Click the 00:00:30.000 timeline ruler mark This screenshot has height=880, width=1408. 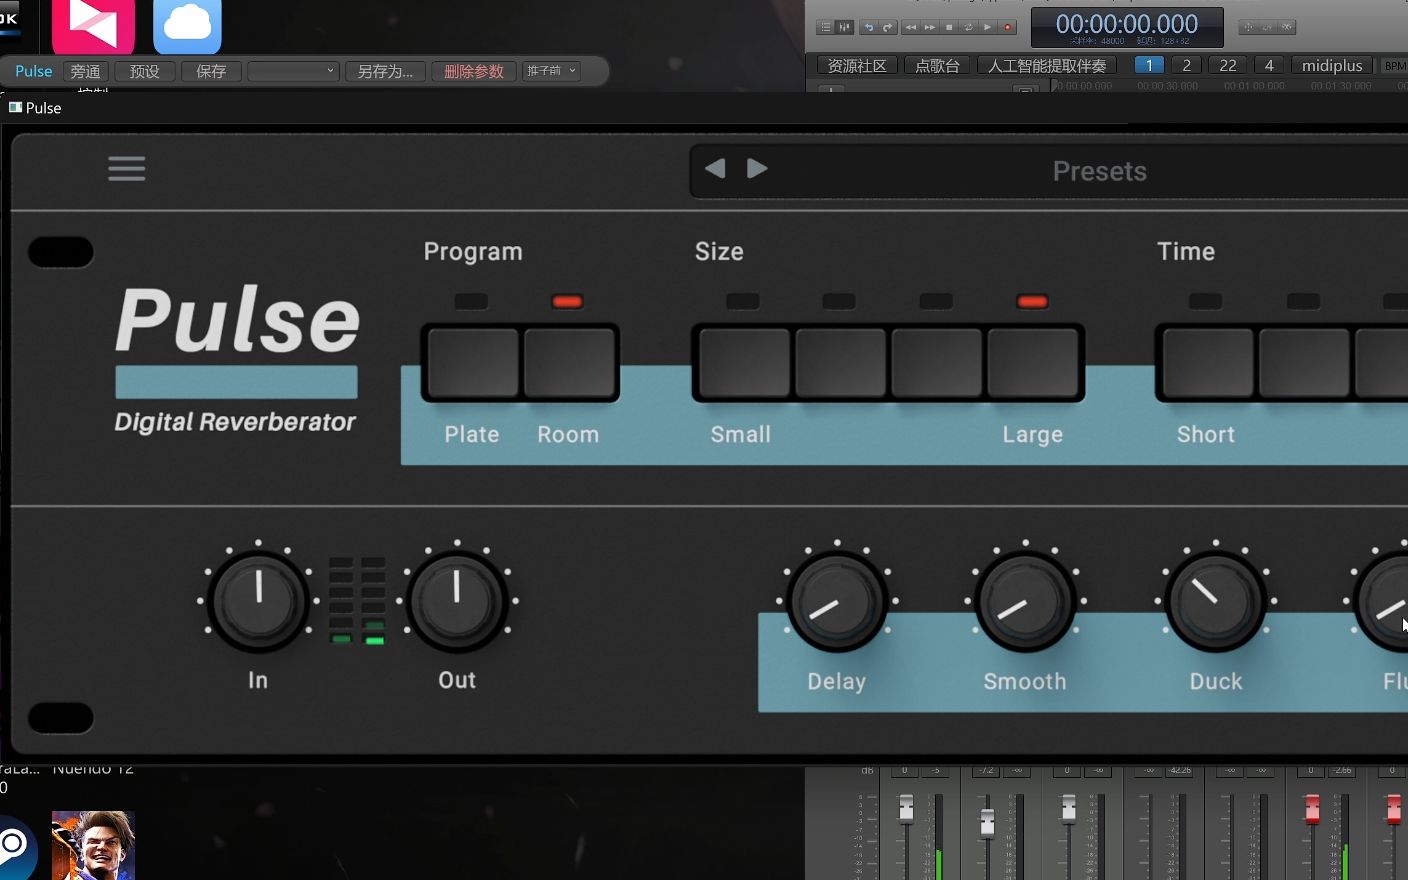[x=1167, y=86]
